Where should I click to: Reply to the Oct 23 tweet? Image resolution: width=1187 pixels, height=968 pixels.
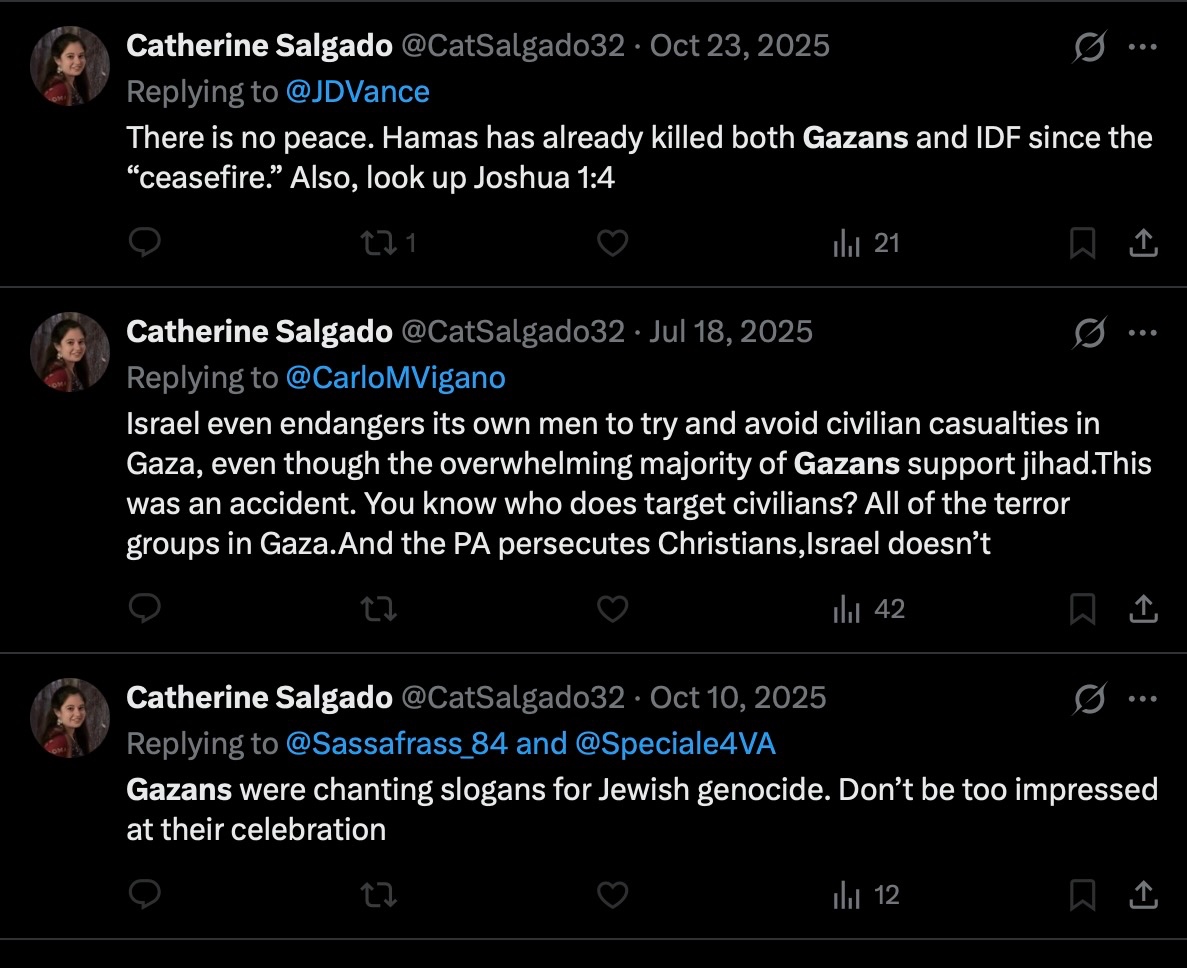click(x=145, y=242)
